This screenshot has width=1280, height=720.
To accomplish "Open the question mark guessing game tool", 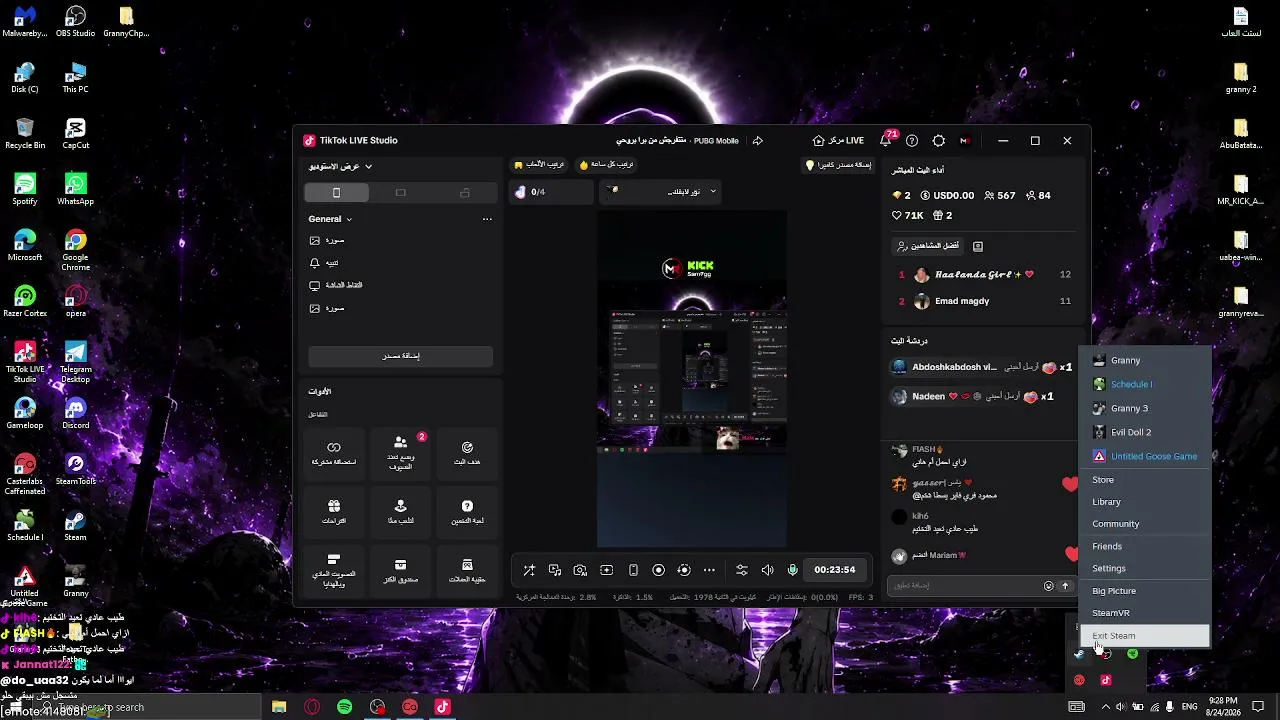I will coord(467,513).
